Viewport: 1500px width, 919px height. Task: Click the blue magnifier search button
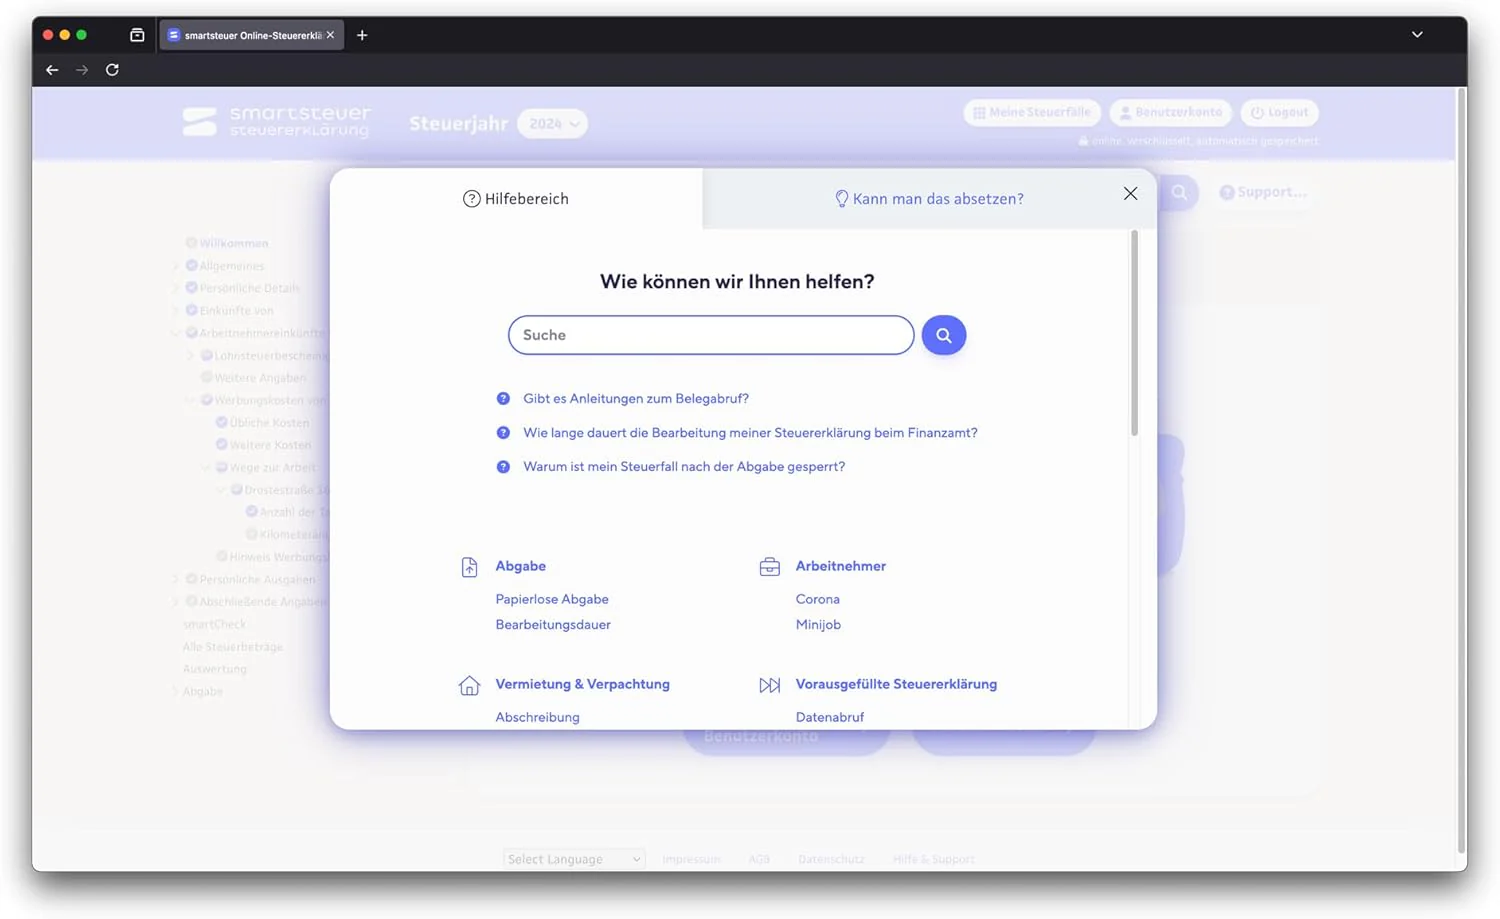943,335
